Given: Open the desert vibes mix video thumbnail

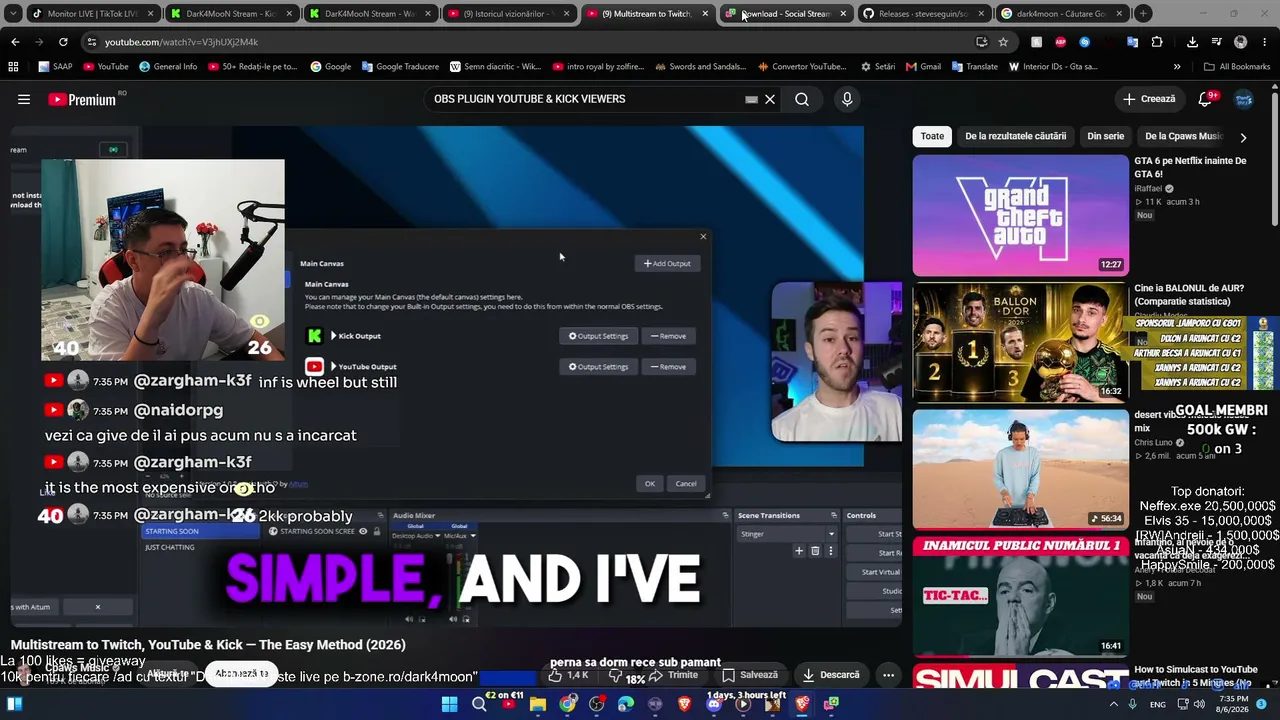Looking at the screenshot, I should [1020, 469].
